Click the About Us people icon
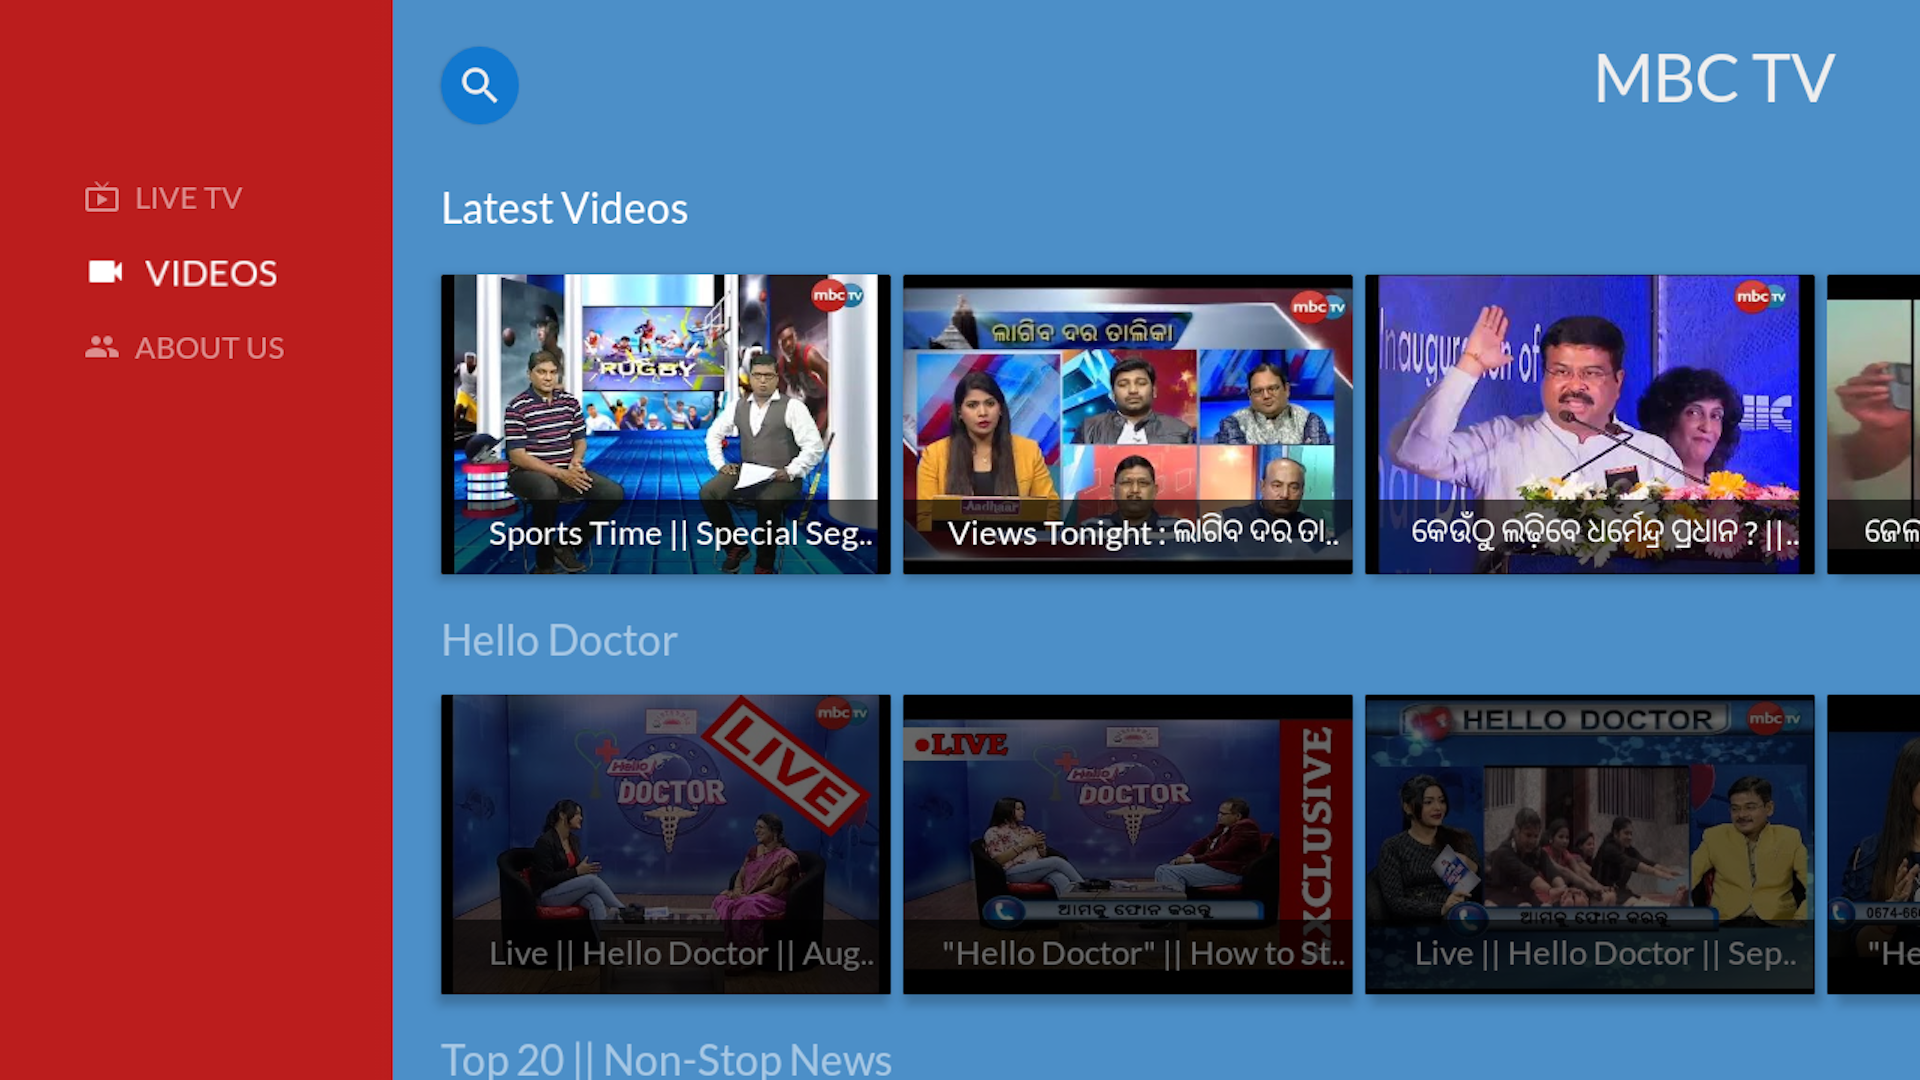The height and width of the screenshot is (1080, 1920). 101,347
